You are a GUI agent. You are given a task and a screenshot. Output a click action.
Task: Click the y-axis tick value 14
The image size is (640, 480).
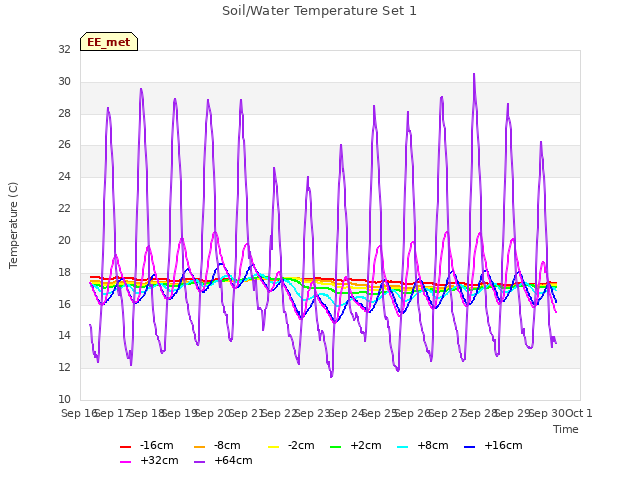tap(64, 336)
